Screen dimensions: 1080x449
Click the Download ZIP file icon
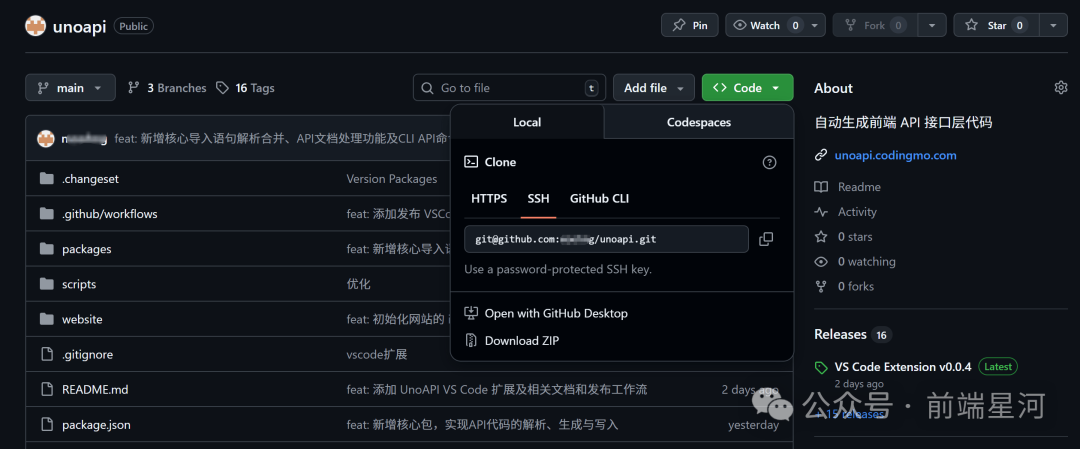click(x=471, y=340)
